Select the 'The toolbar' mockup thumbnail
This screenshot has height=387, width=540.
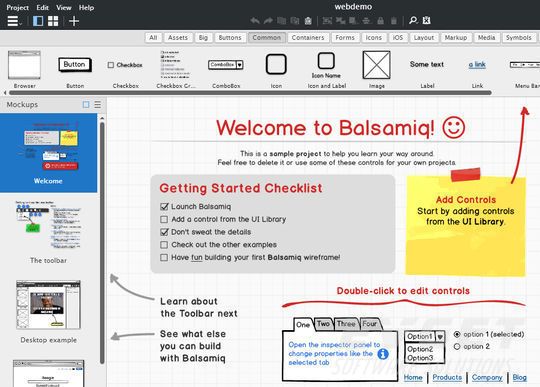pyautogui.click(x=49, y=232)
